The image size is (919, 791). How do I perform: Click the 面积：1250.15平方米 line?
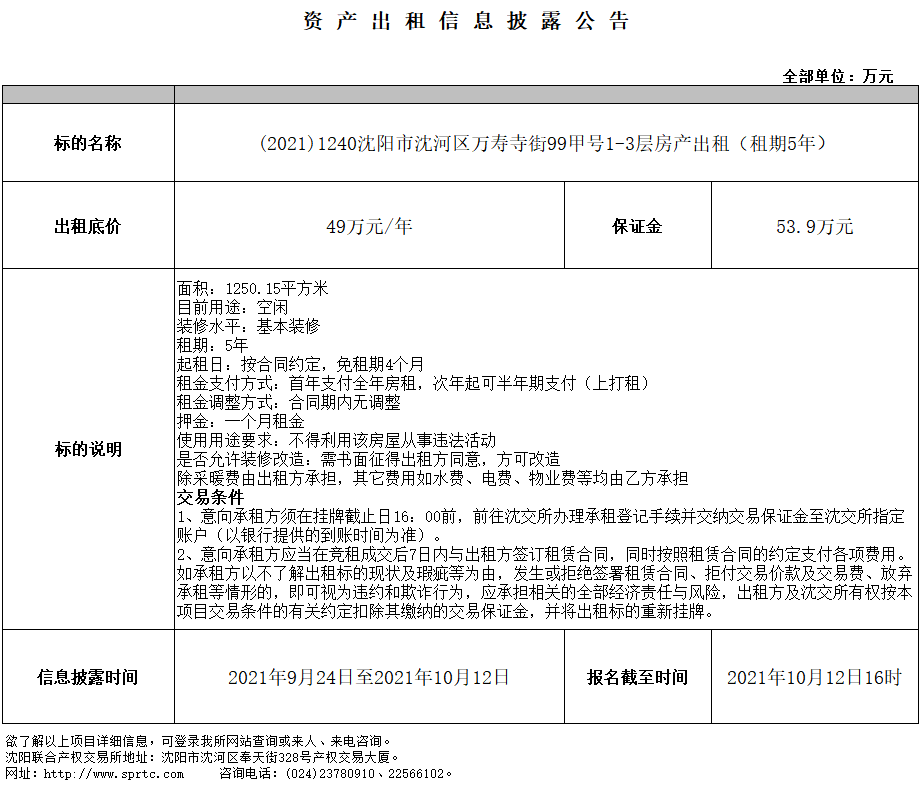coord(252,289)
